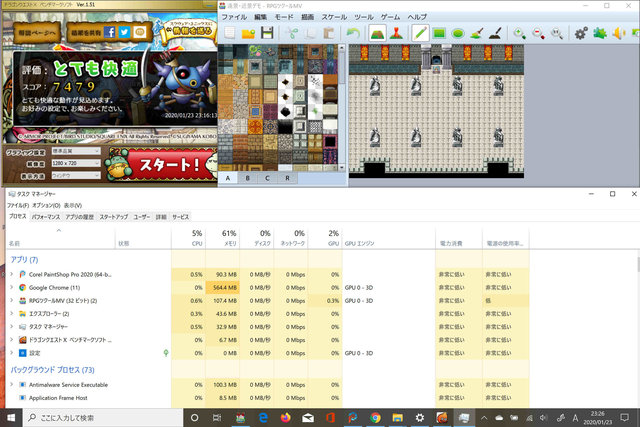Open the Database gear icon
Image resolution: width=640 pixels, height=427 pixels.
(x=581, y=33)
